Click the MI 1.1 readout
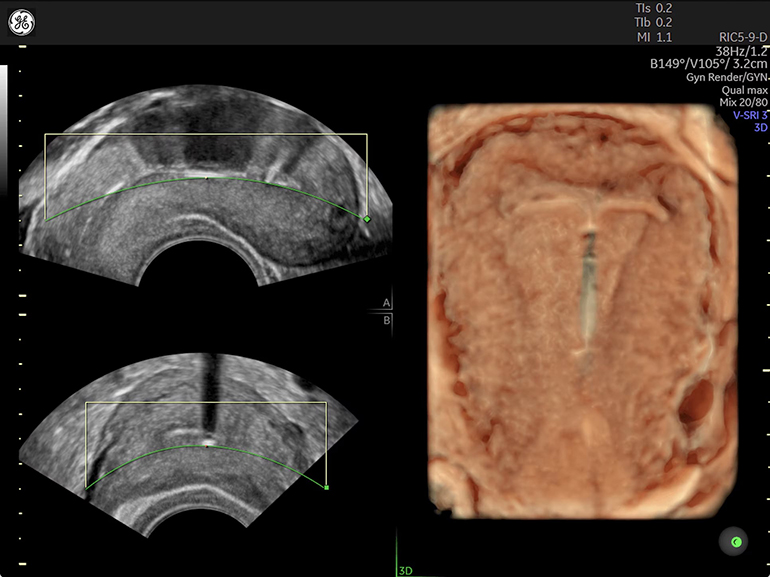 [x=654, y=37]
